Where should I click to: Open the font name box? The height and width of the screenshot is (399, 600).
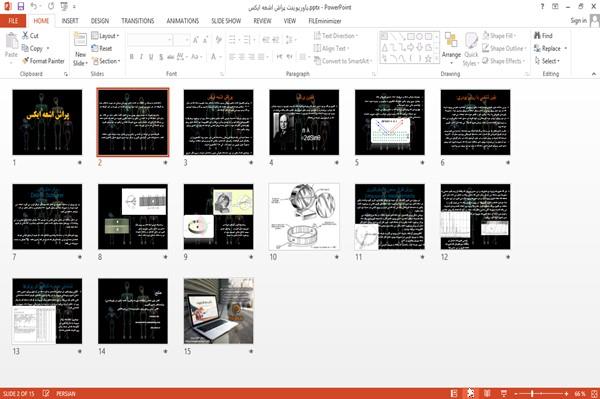point(150,40)
